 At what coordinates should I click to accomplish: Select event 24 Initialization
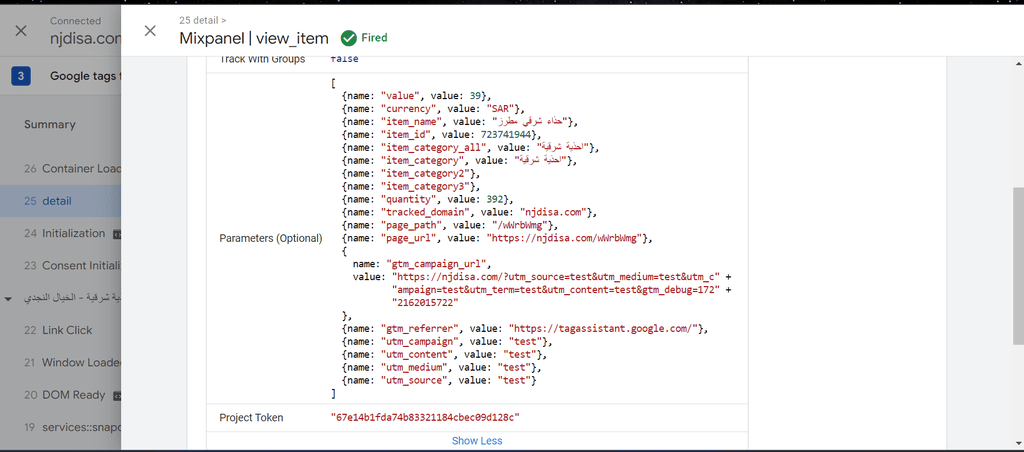(60, 233)
